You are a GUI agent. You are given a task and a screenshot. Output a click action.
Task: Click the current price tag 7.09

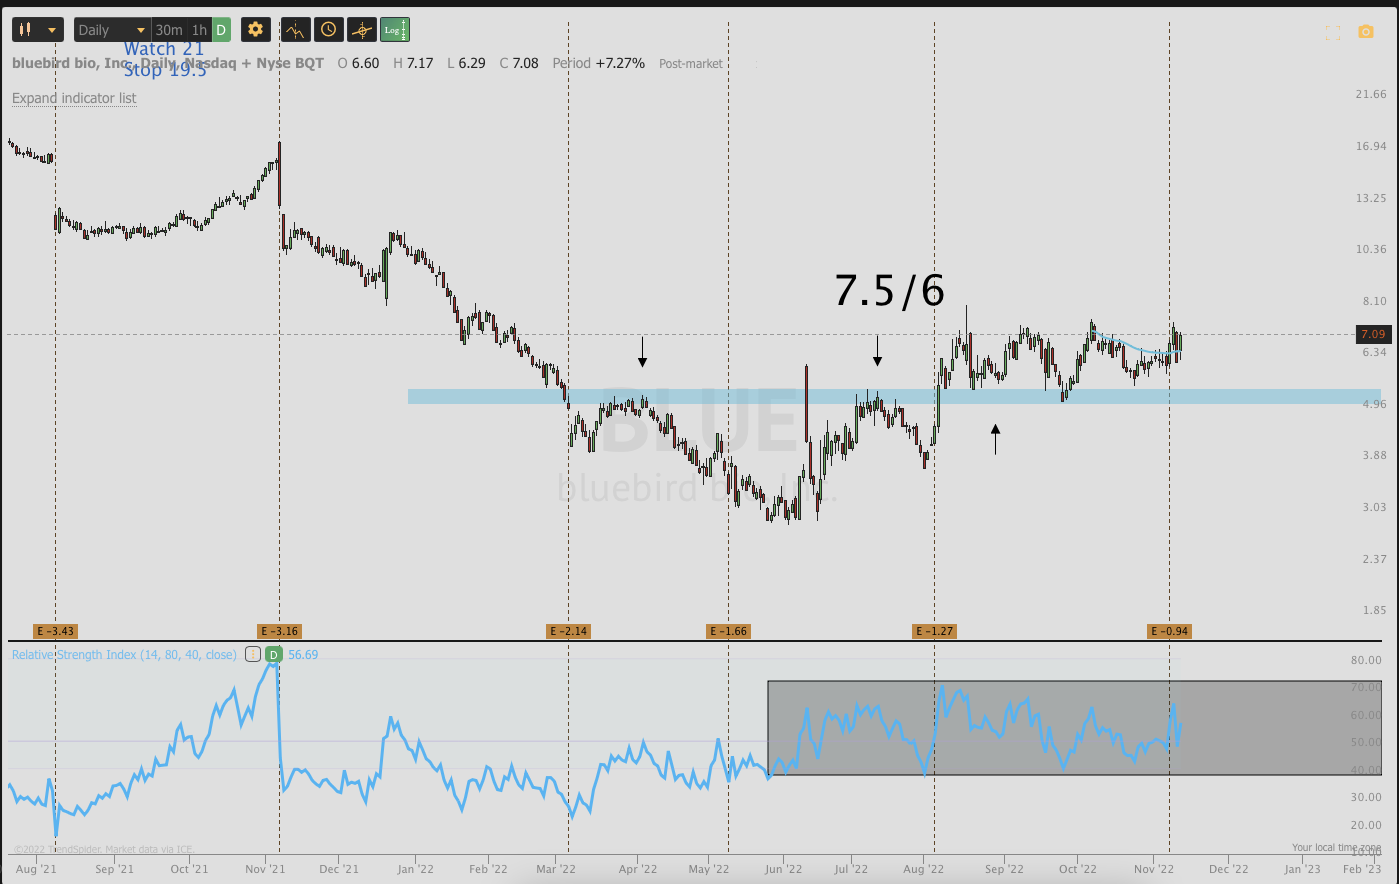tap(1372, 334)
